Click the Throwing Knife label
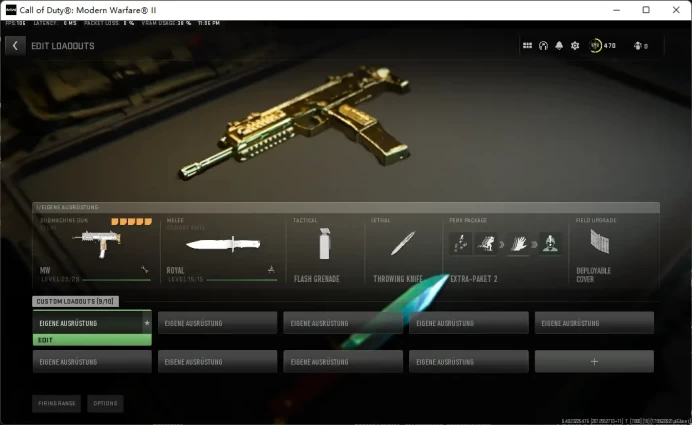This screenshot has height=425, width=692. coord(398,279)
